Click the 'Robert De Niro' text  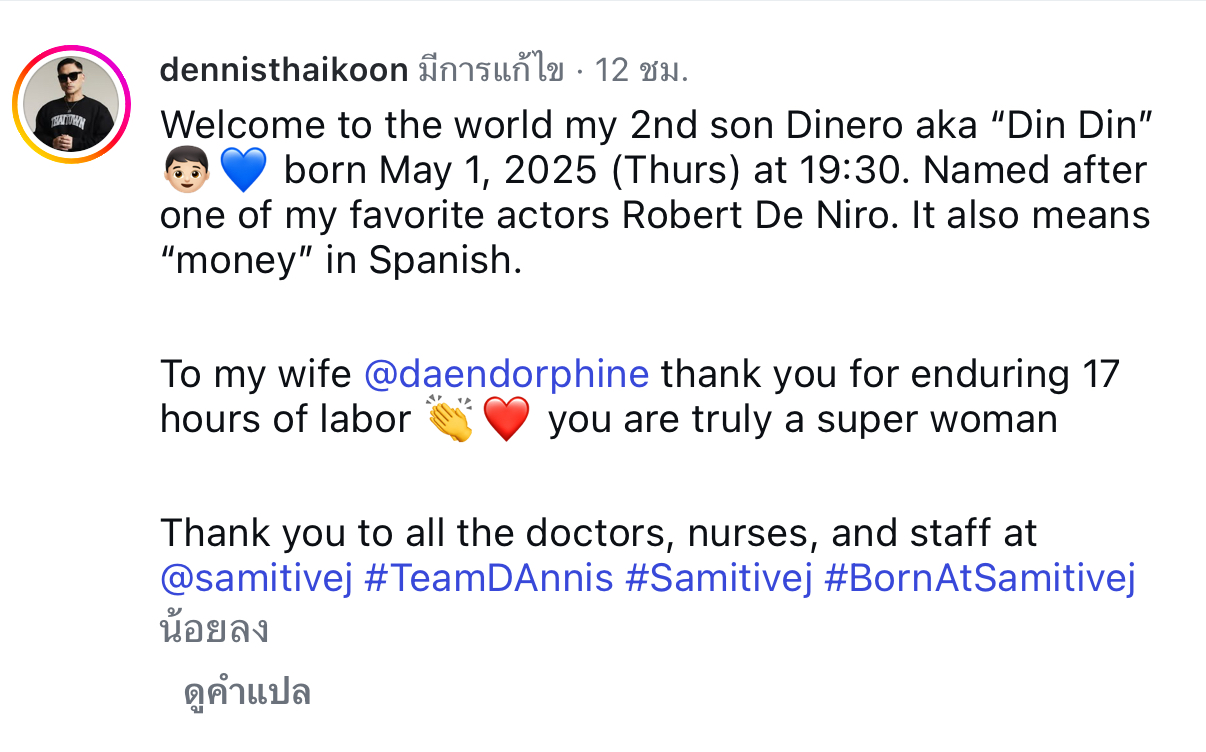point(755,216)
